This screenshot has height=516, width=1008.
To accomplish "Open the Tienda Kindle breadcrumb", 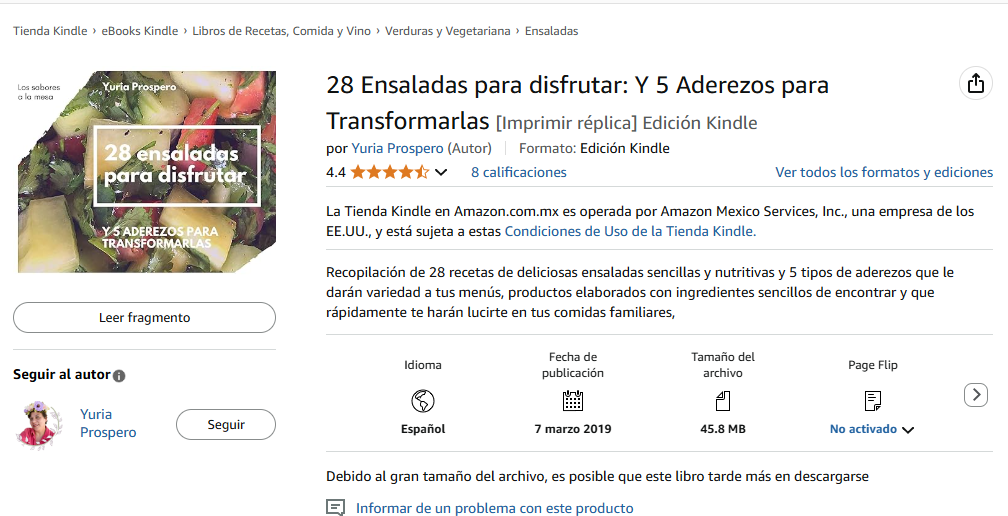I will click(50, 31).
